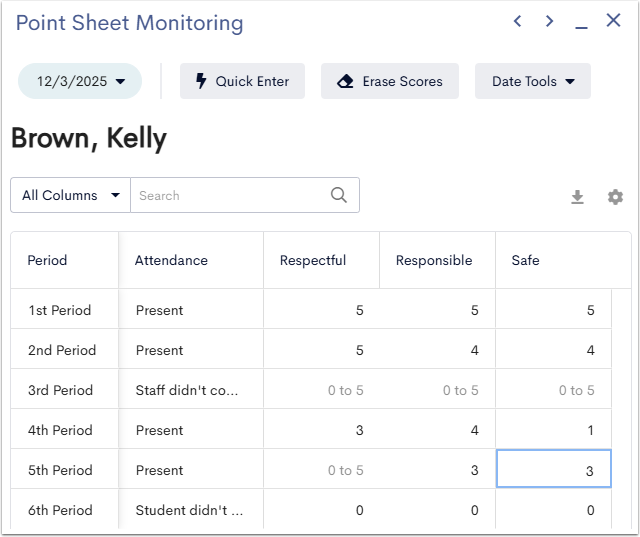
Task: Select 3rd Period Attendance 'Staff didn't co...'
Action: pos(191,390)
